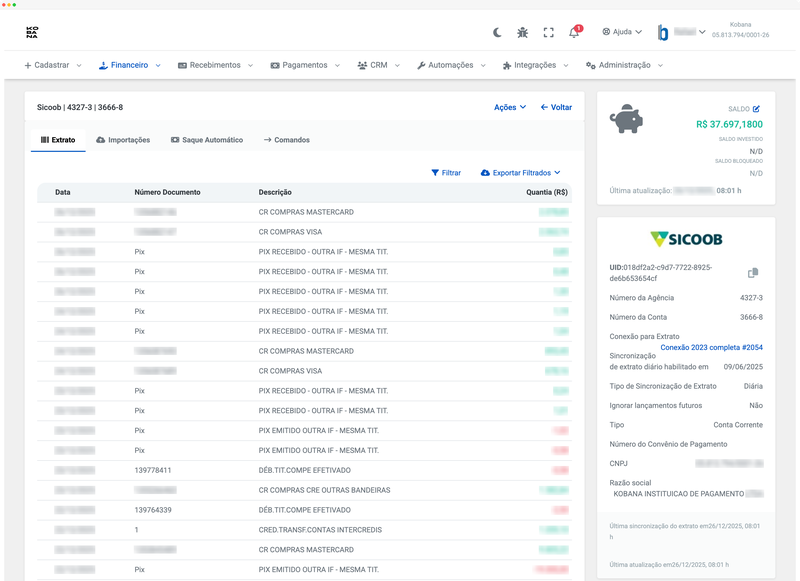800x581 pixels.
Task: Sort the table by the Data column header
Action: 63,192
